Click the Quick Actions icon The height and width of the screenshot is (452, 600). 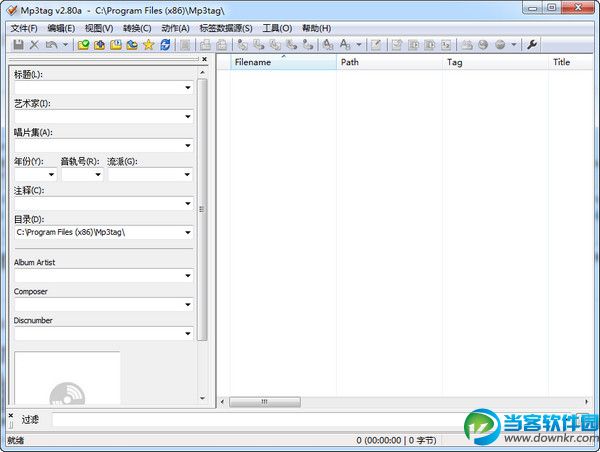pos(345,45)
